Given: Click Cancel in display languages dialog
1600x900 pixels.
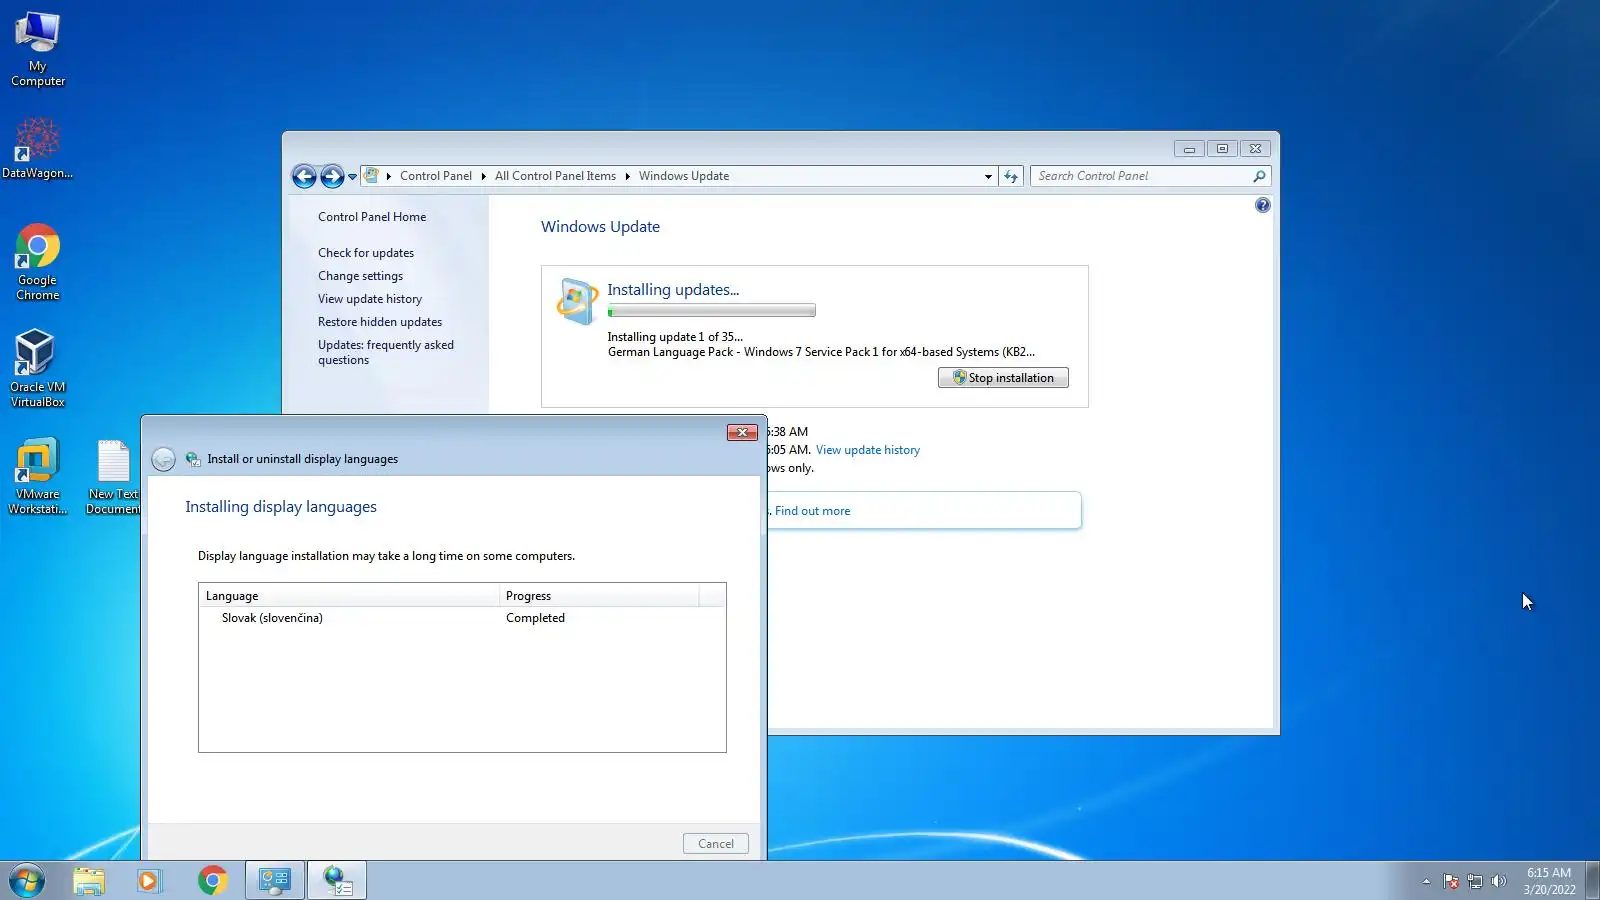Looking at the screenshot, I should pos(716,844).
